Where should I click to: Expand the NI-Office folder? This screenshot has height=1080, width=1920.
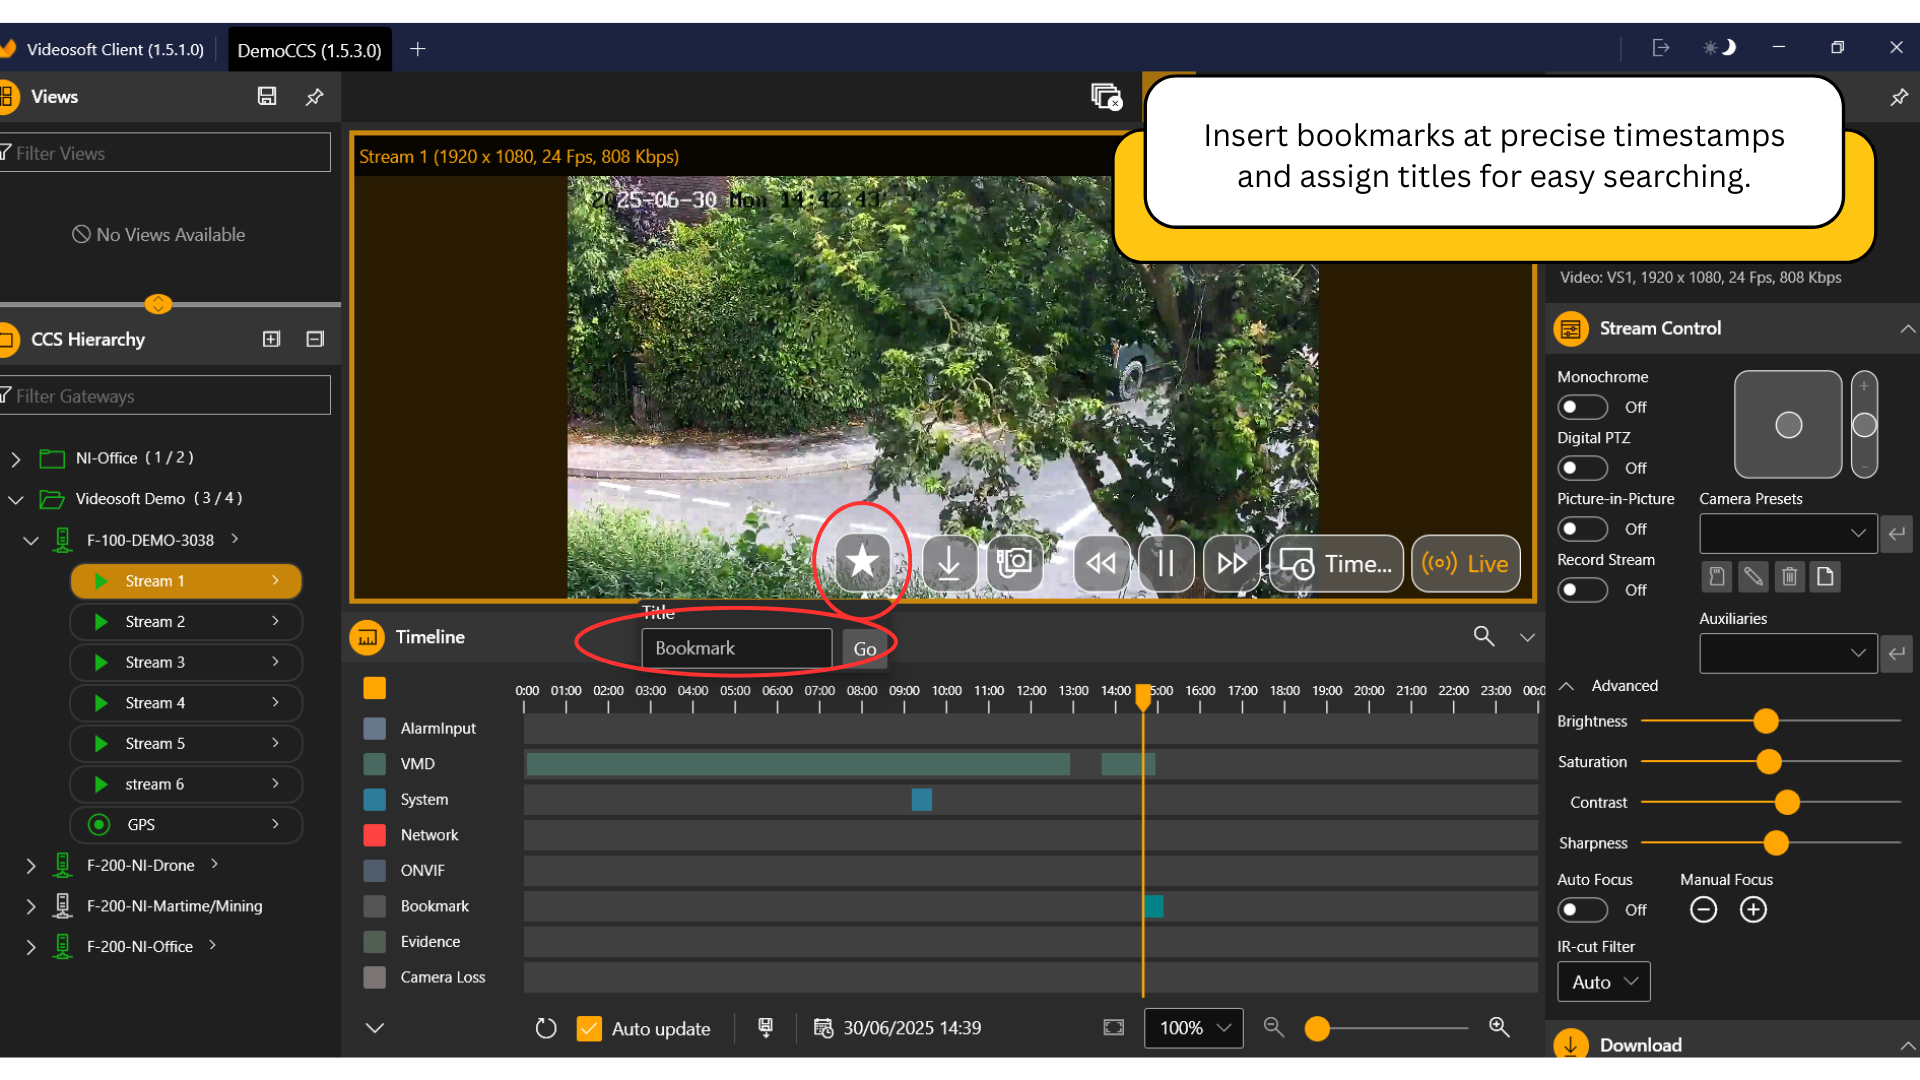click(16, 458)
